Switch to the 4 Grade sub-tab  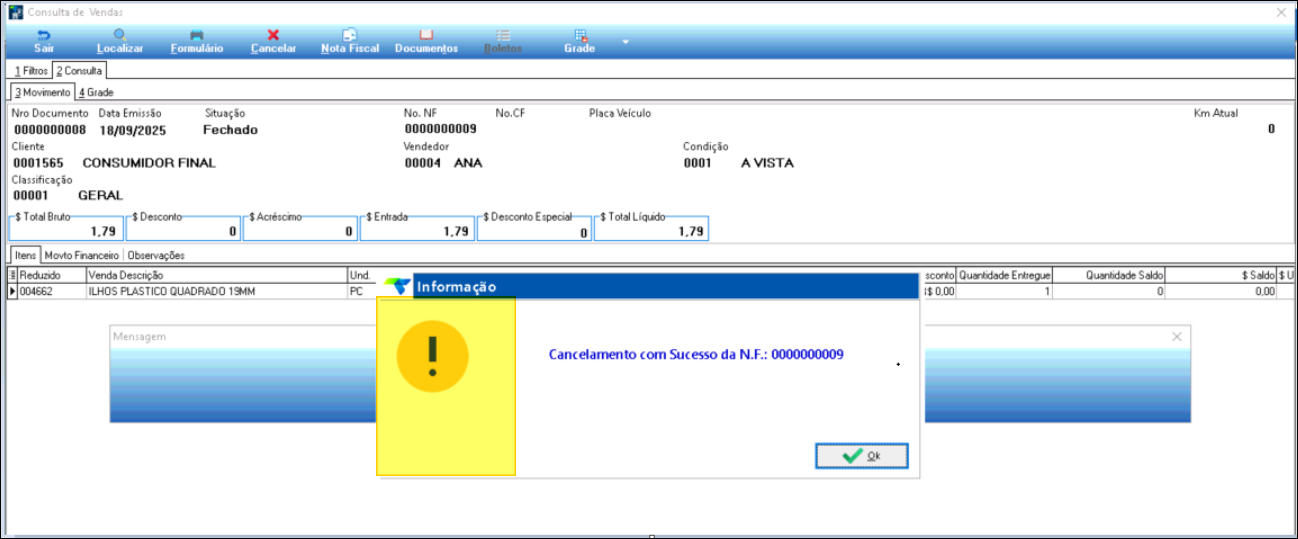96,93
